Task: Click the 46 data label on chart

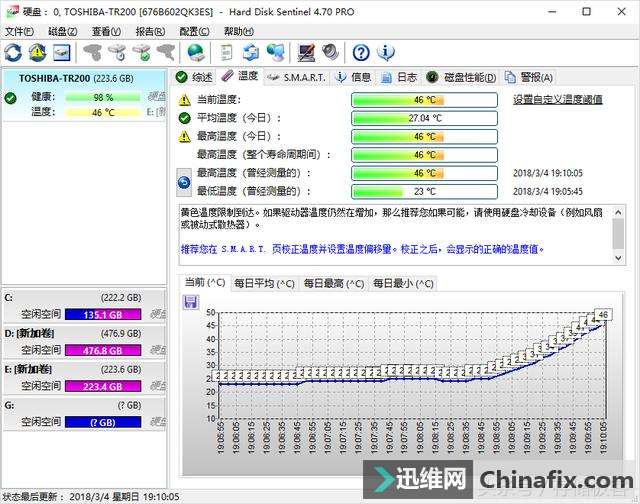Action: pyautogui.click(x=603, y=314)
